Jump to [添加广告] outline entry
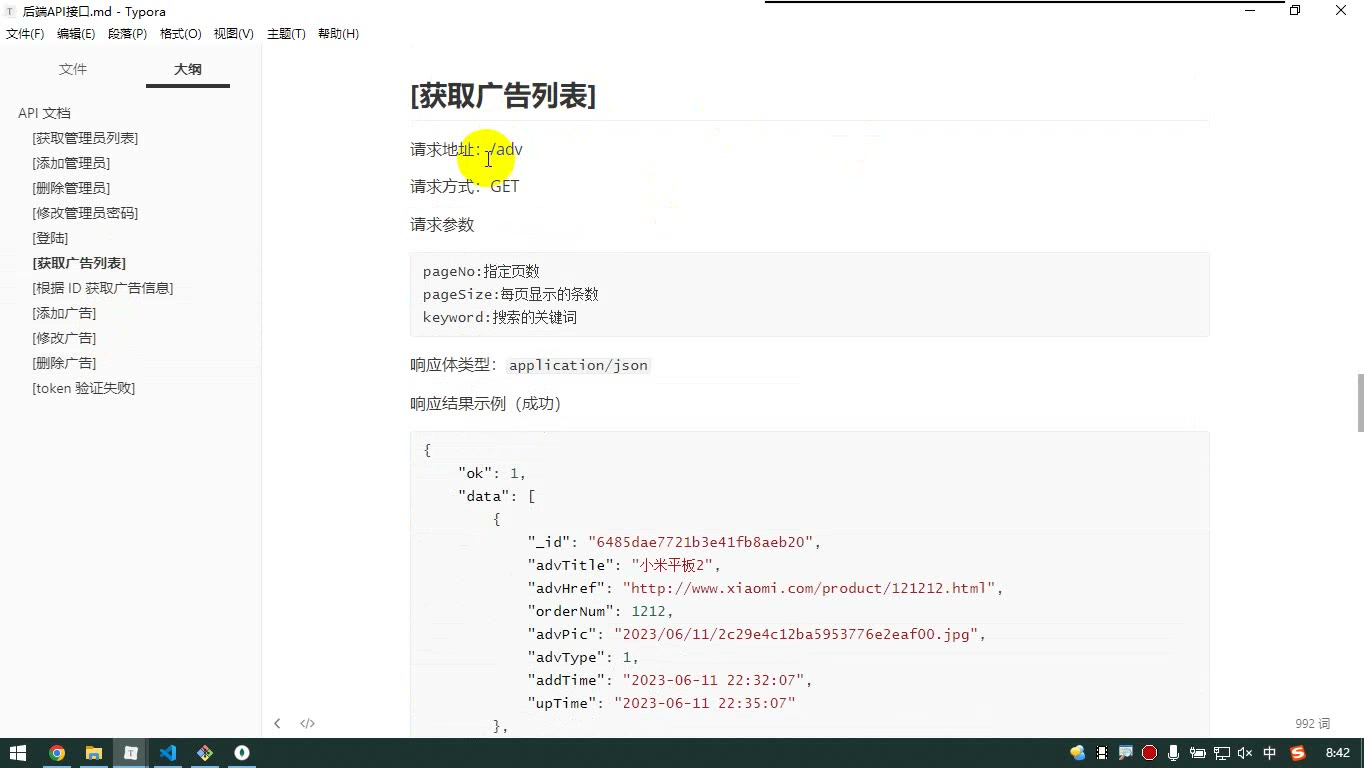 (x=64, y=313)
